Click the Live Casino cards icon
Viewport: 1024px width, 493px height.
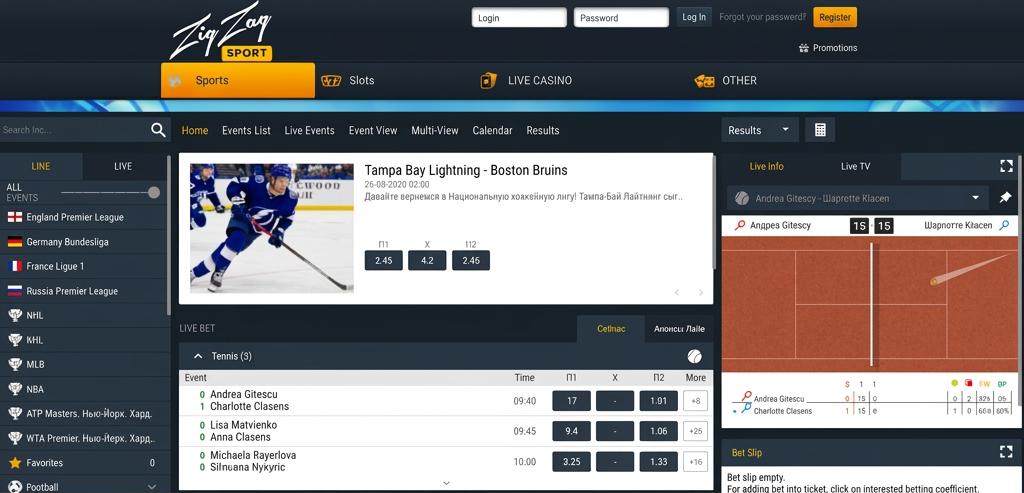[x=488, y=80]
